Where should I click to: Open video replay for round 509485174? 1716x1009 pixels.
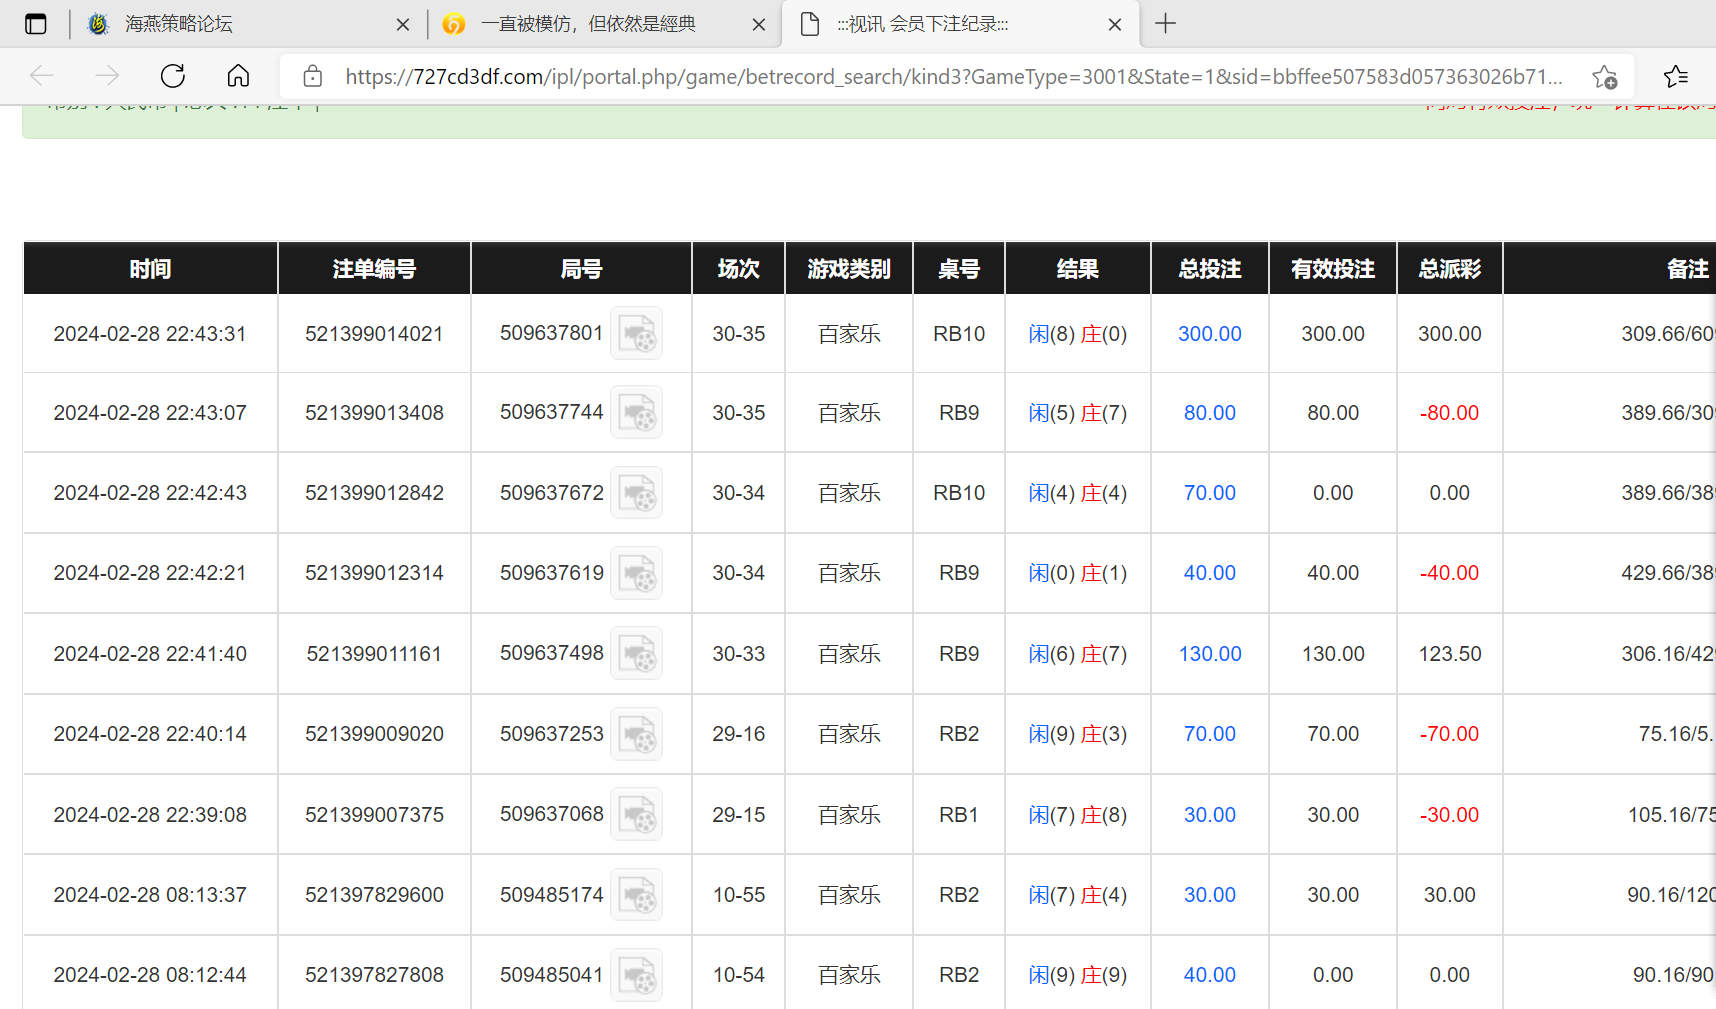(637, 895)
